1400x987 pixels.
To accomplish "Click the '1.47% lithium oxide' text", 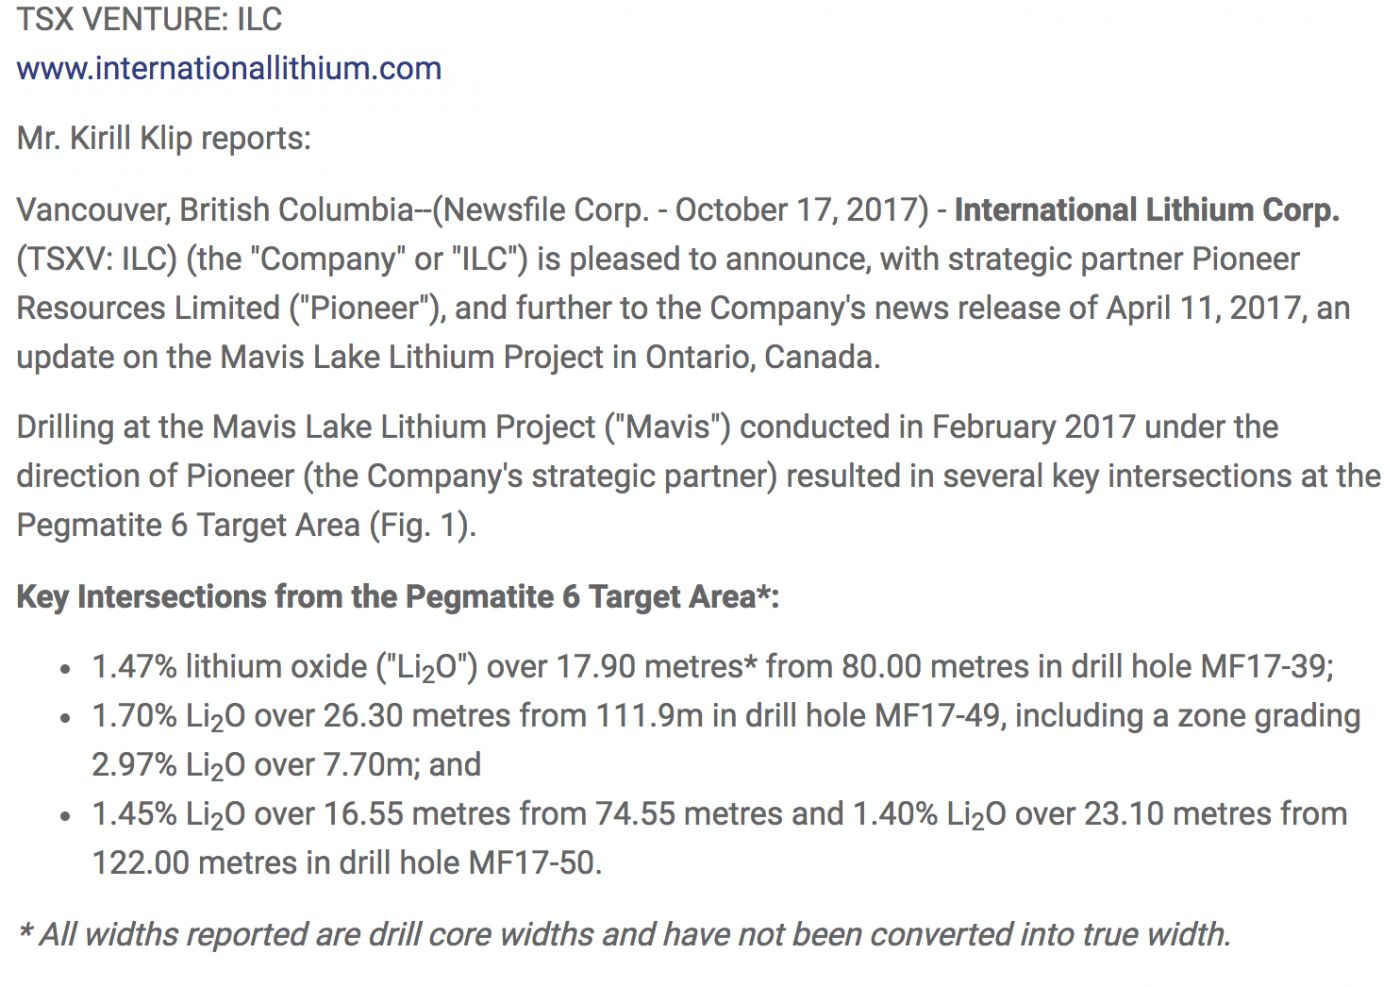I will [230, 667].
